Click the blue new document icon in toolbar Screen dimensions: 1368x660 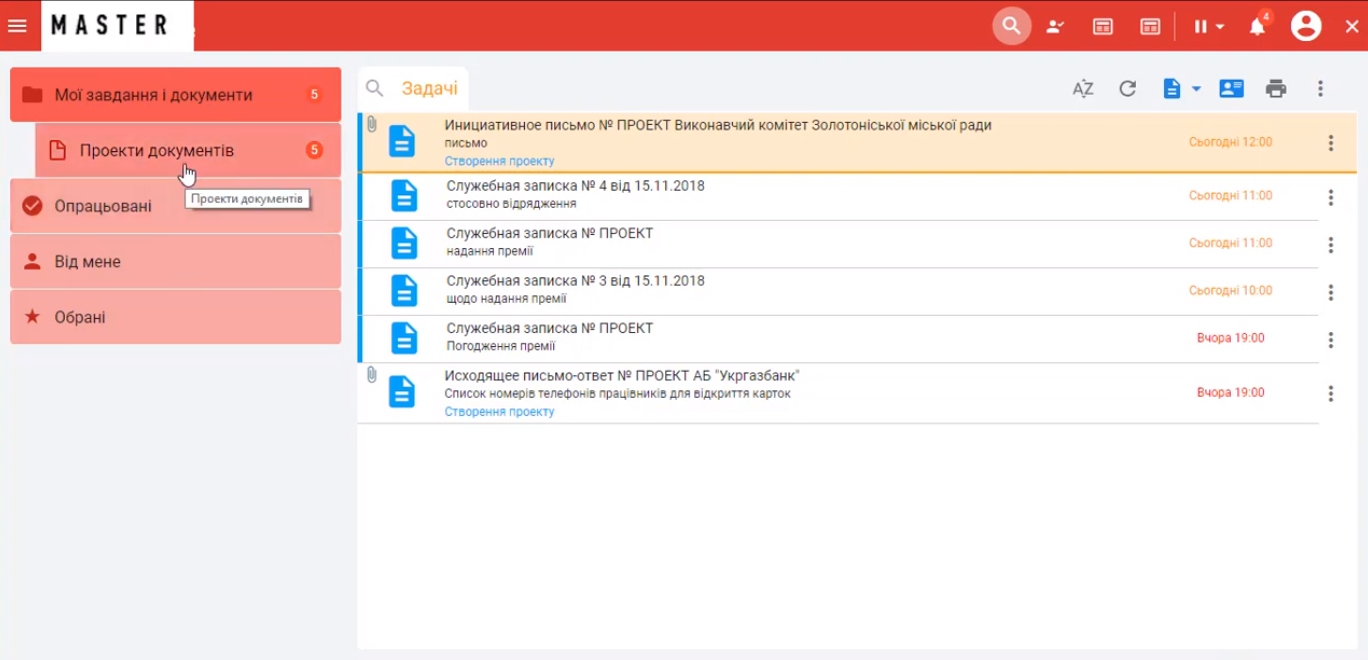click(x=1172, y=88)
